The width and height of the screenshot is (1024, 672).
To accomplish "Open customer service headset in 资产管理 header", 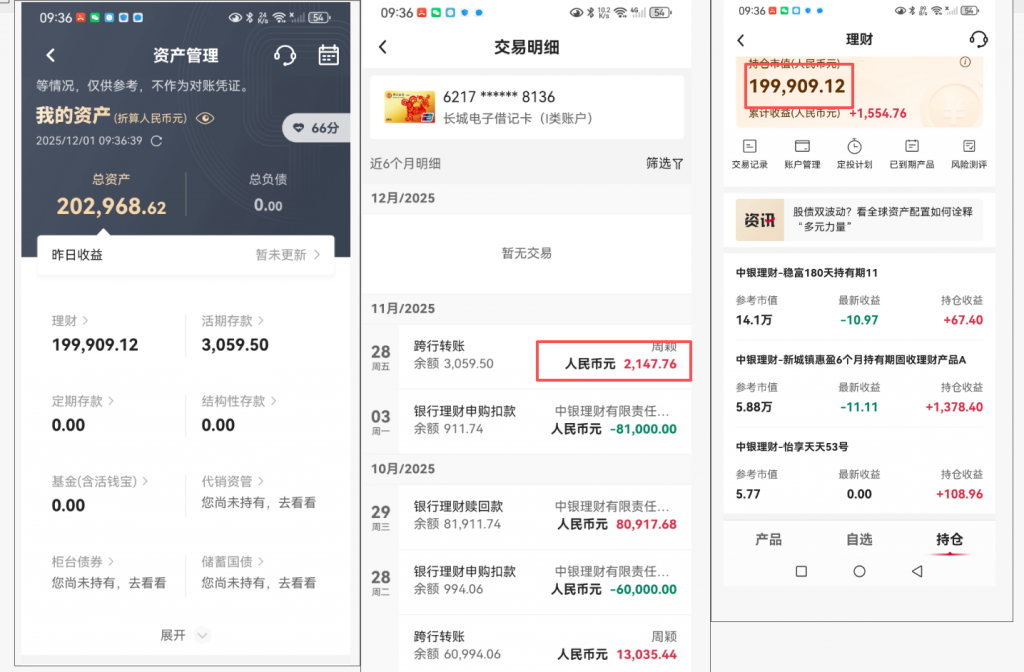I will click(285, 55).
